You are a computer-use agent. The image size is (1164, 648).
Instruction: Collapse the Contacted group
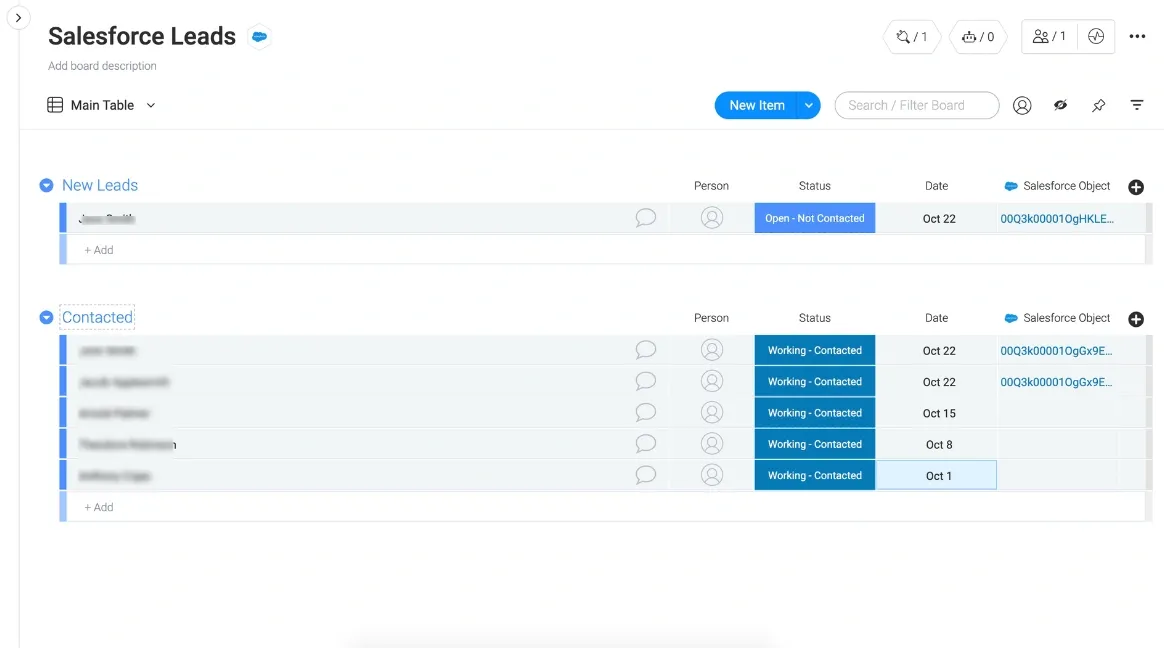coord(46,317)
